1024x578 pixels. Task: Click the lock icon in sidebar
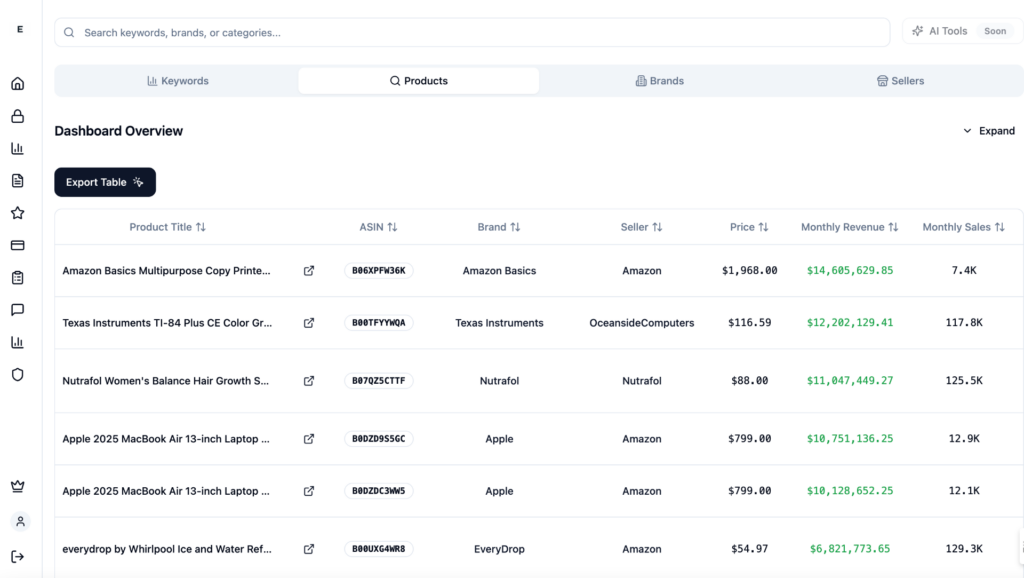(17, 116)
